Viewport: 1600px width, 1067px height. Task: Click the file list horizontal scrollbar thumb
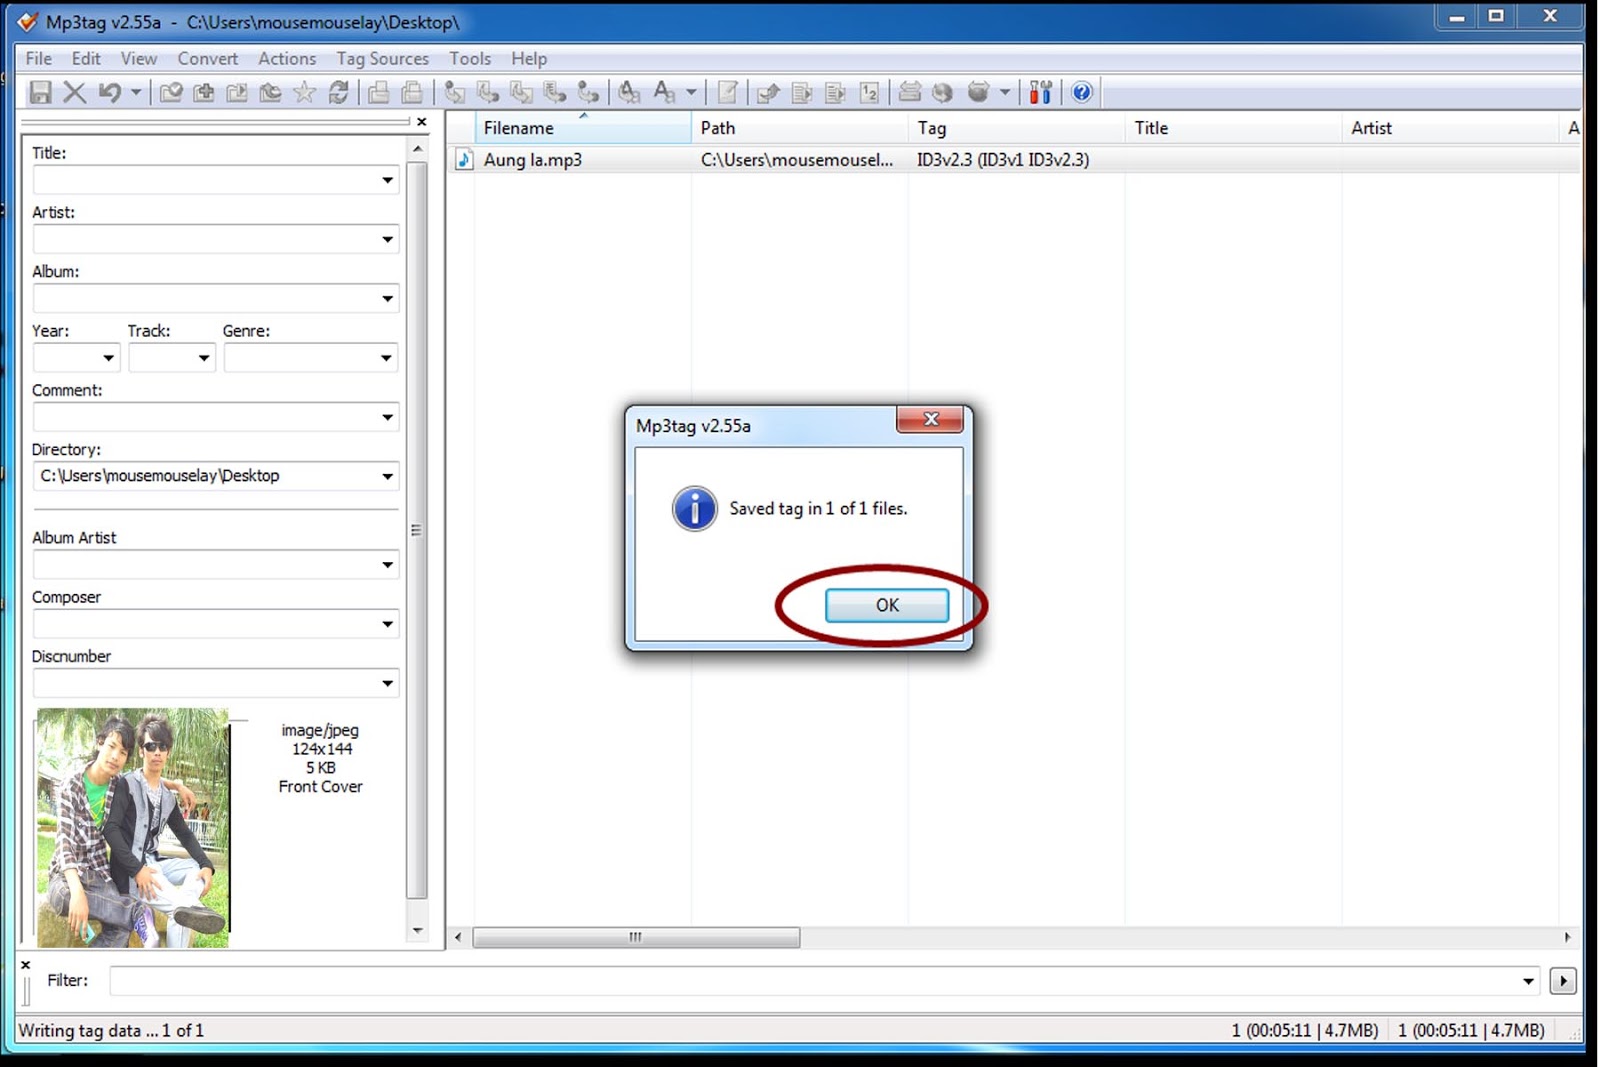636,937
